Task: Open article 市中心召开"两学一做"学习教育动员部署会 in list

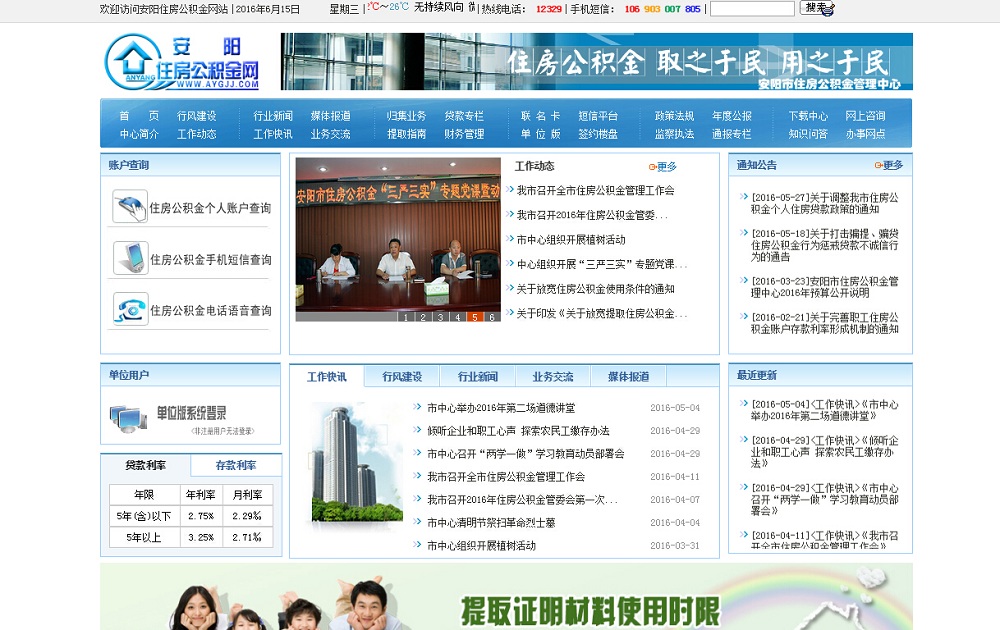Action: [526, 454]
